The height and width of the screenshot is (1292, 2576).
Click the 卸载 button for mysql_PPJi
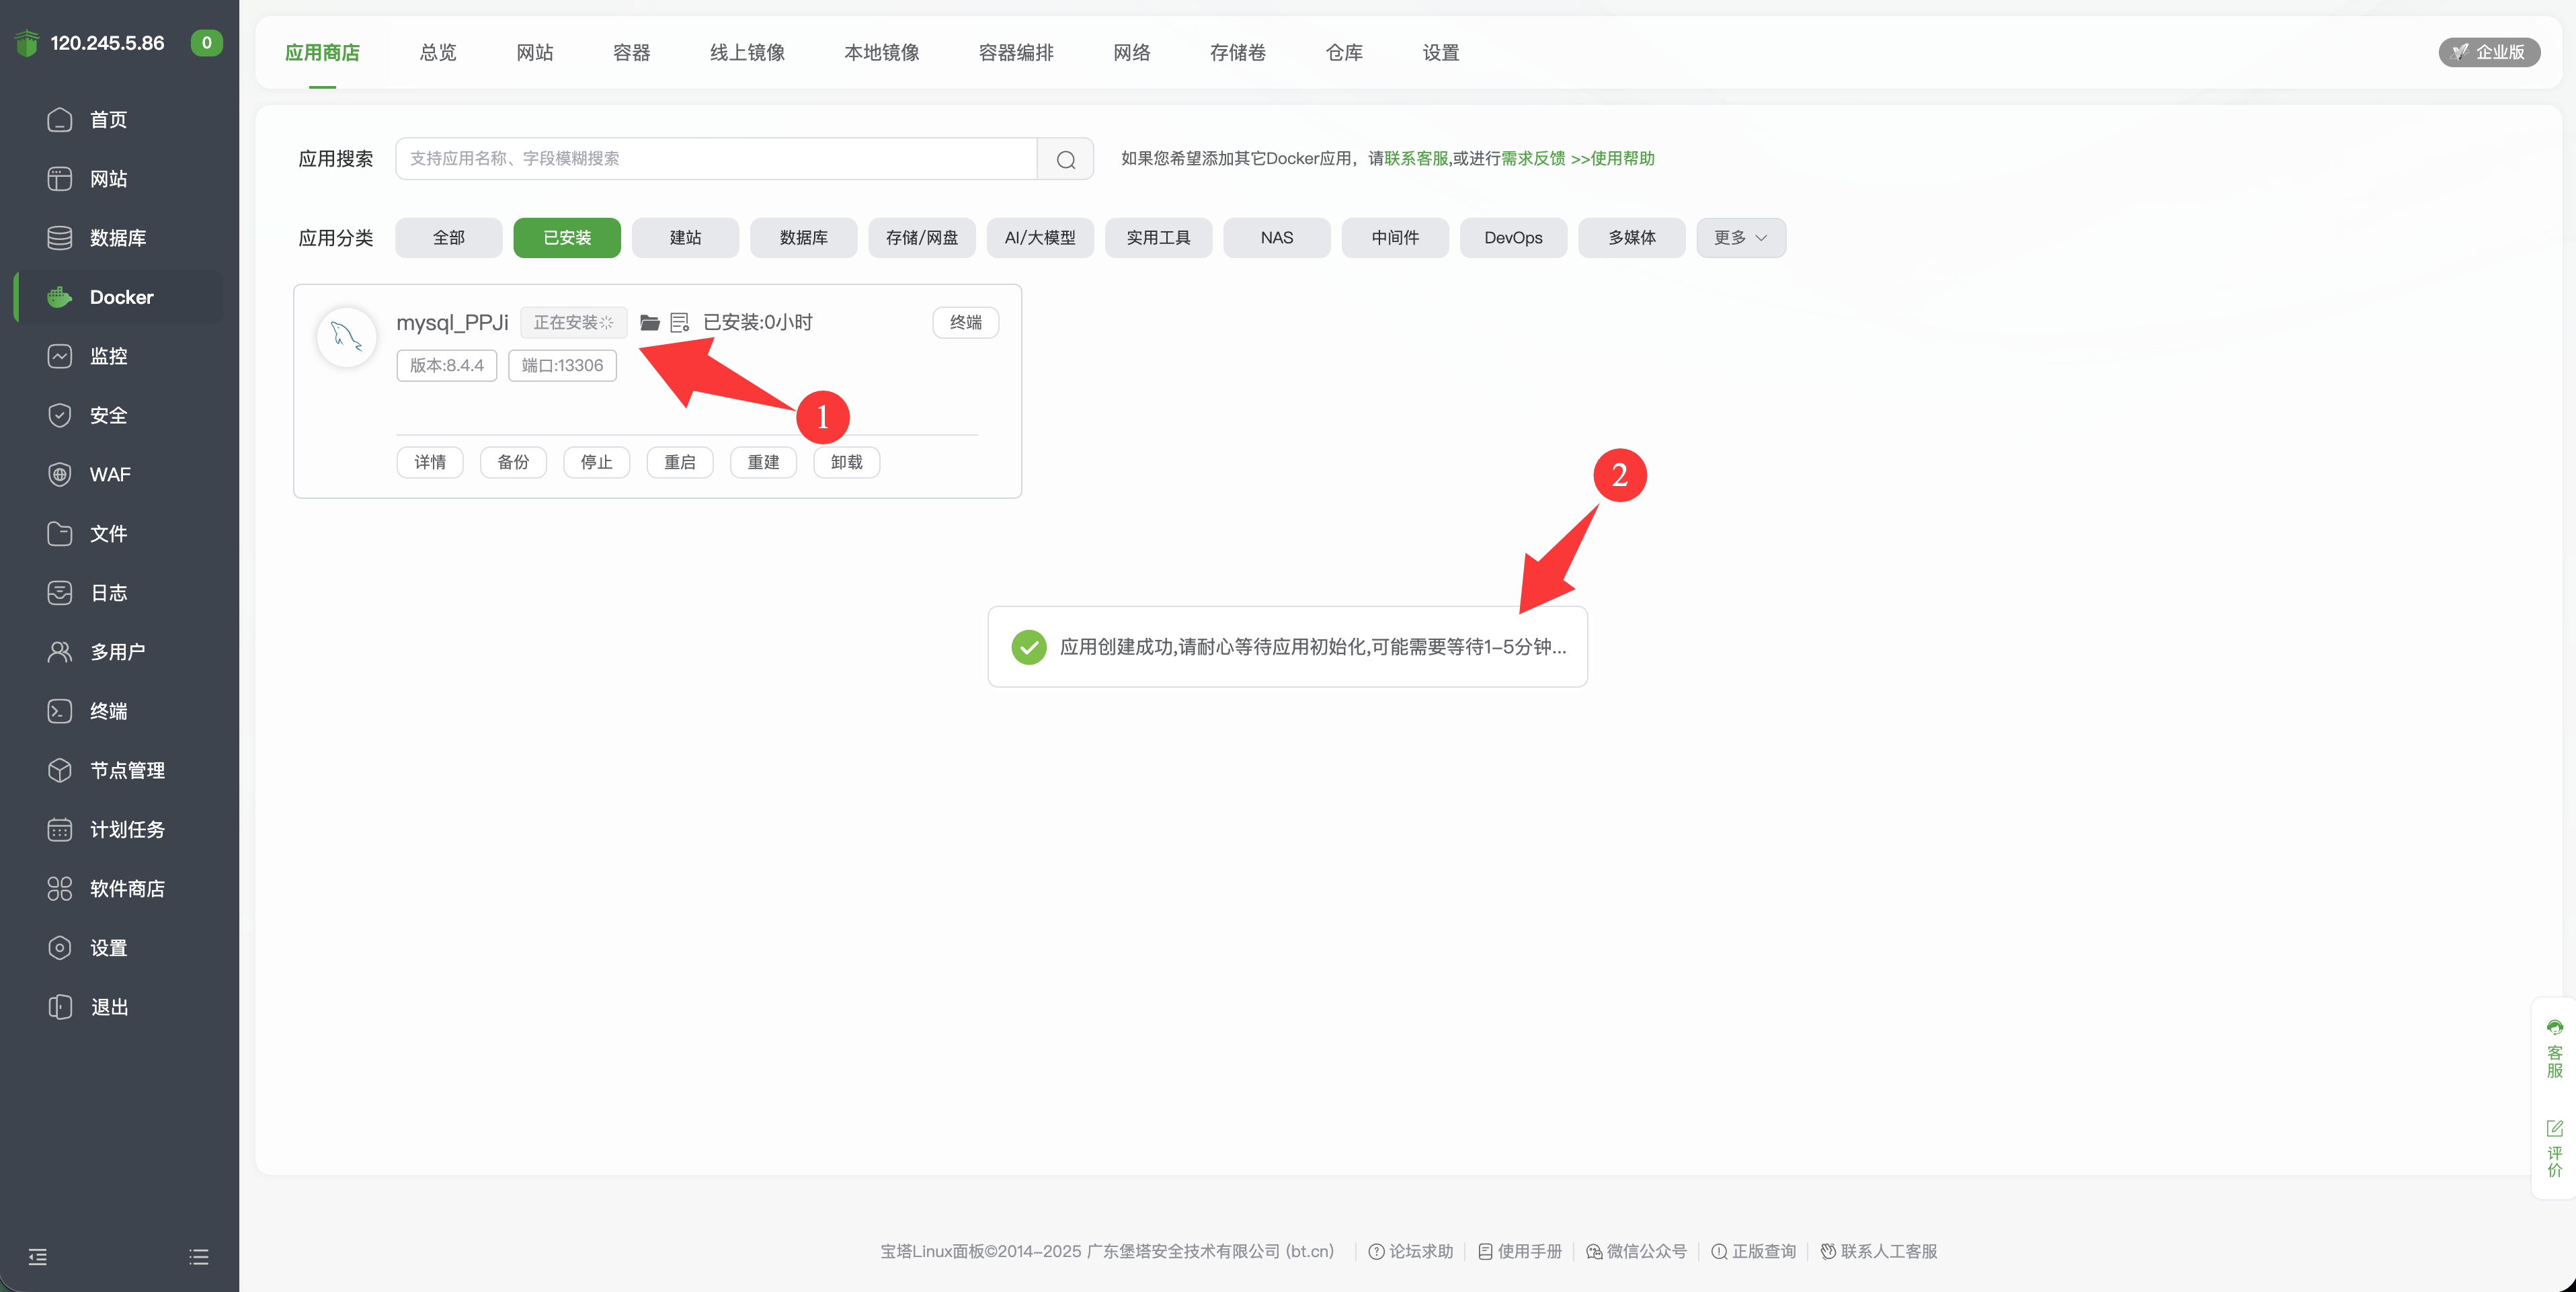pyautogui.click(x=846, y=462)
